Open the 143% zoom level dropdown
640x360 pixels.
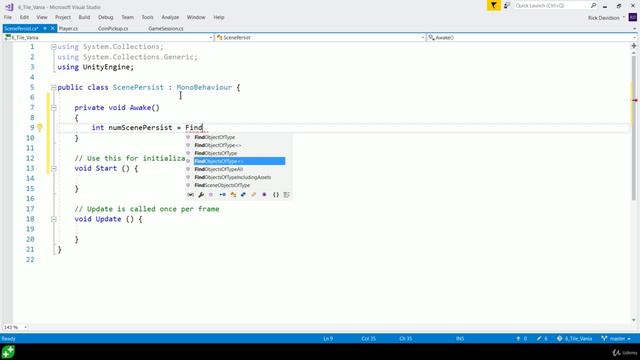coord(25,327)
